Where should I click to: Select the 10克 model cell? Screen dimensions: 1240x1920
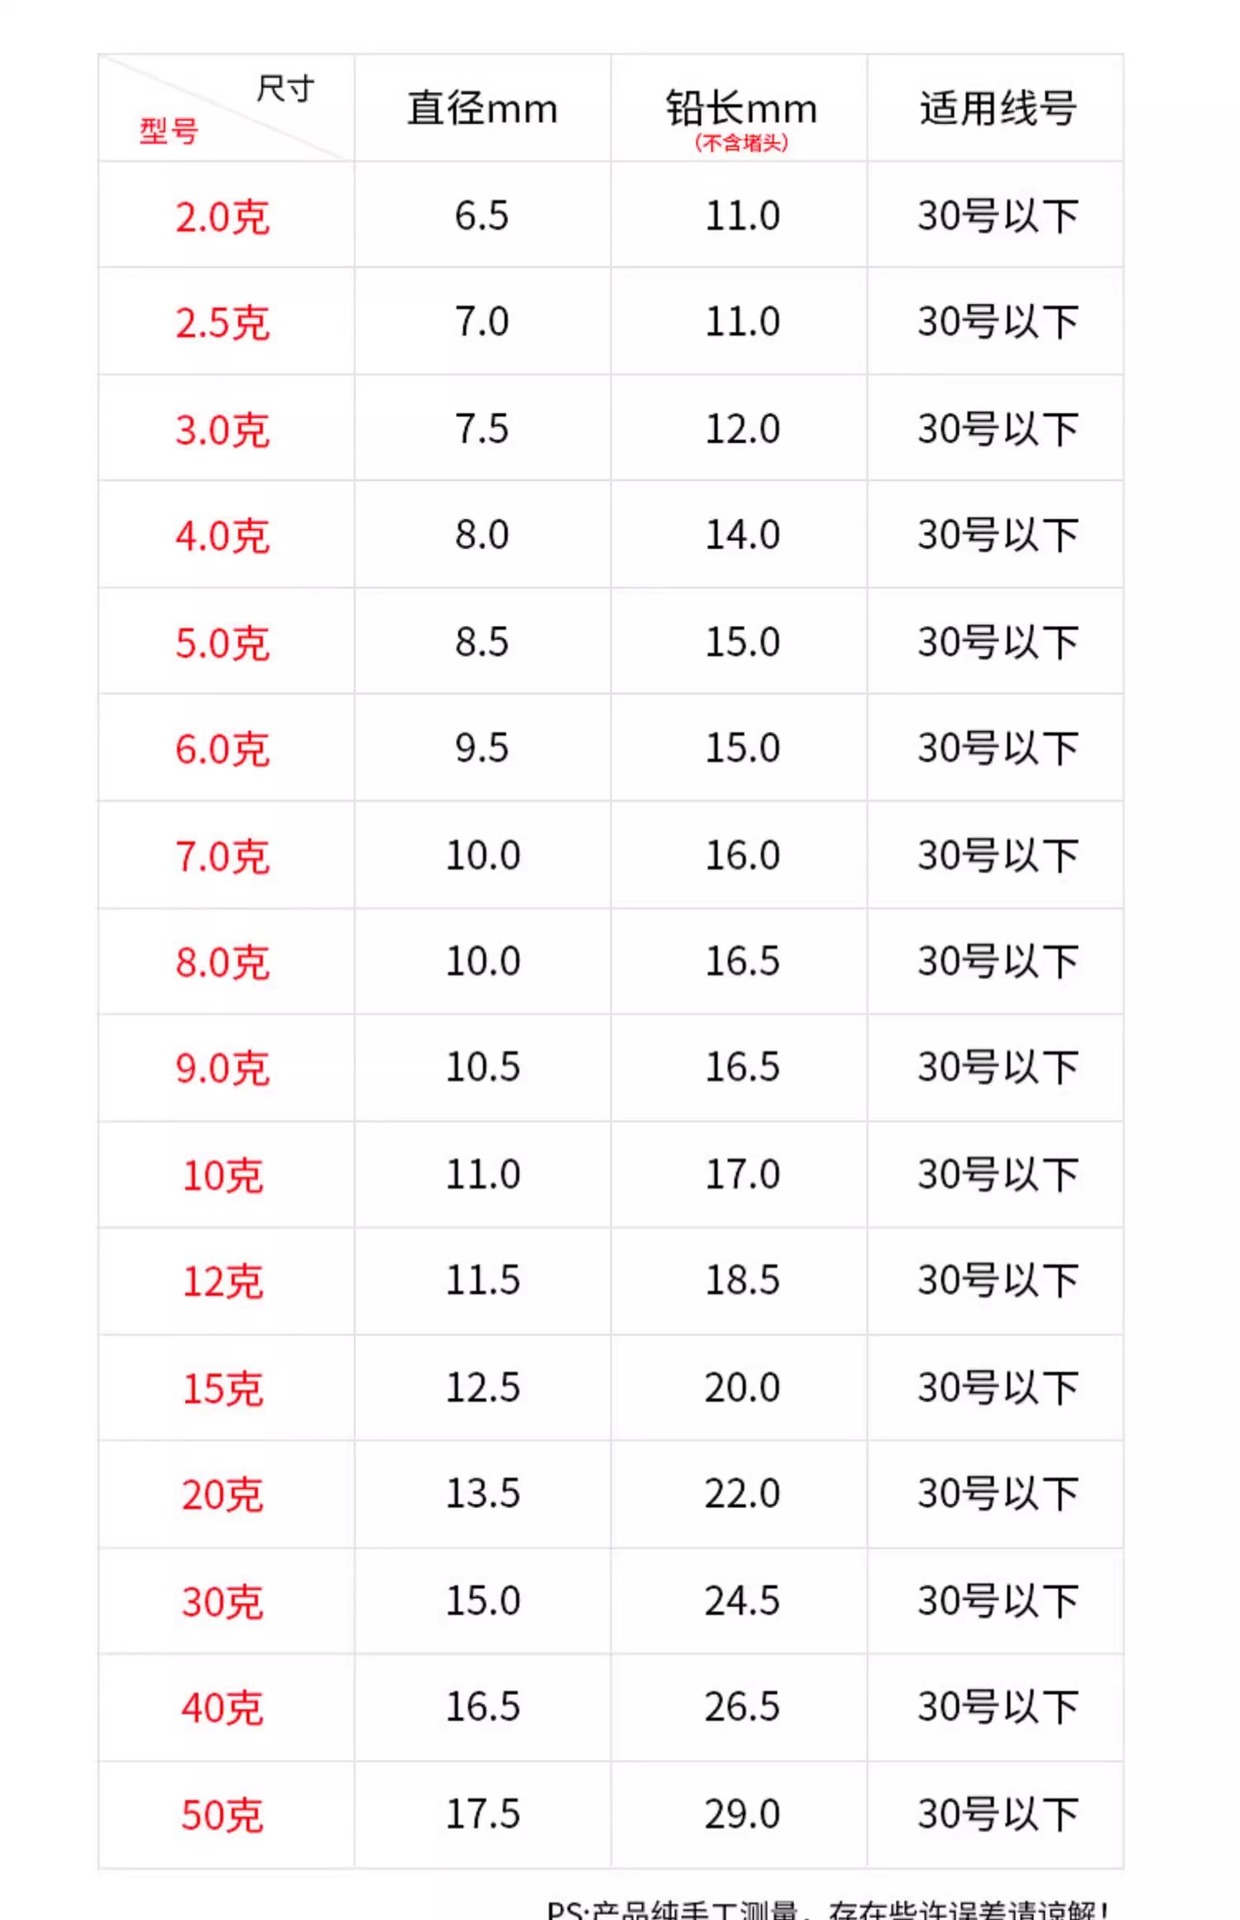click(x=223, y=1176)
